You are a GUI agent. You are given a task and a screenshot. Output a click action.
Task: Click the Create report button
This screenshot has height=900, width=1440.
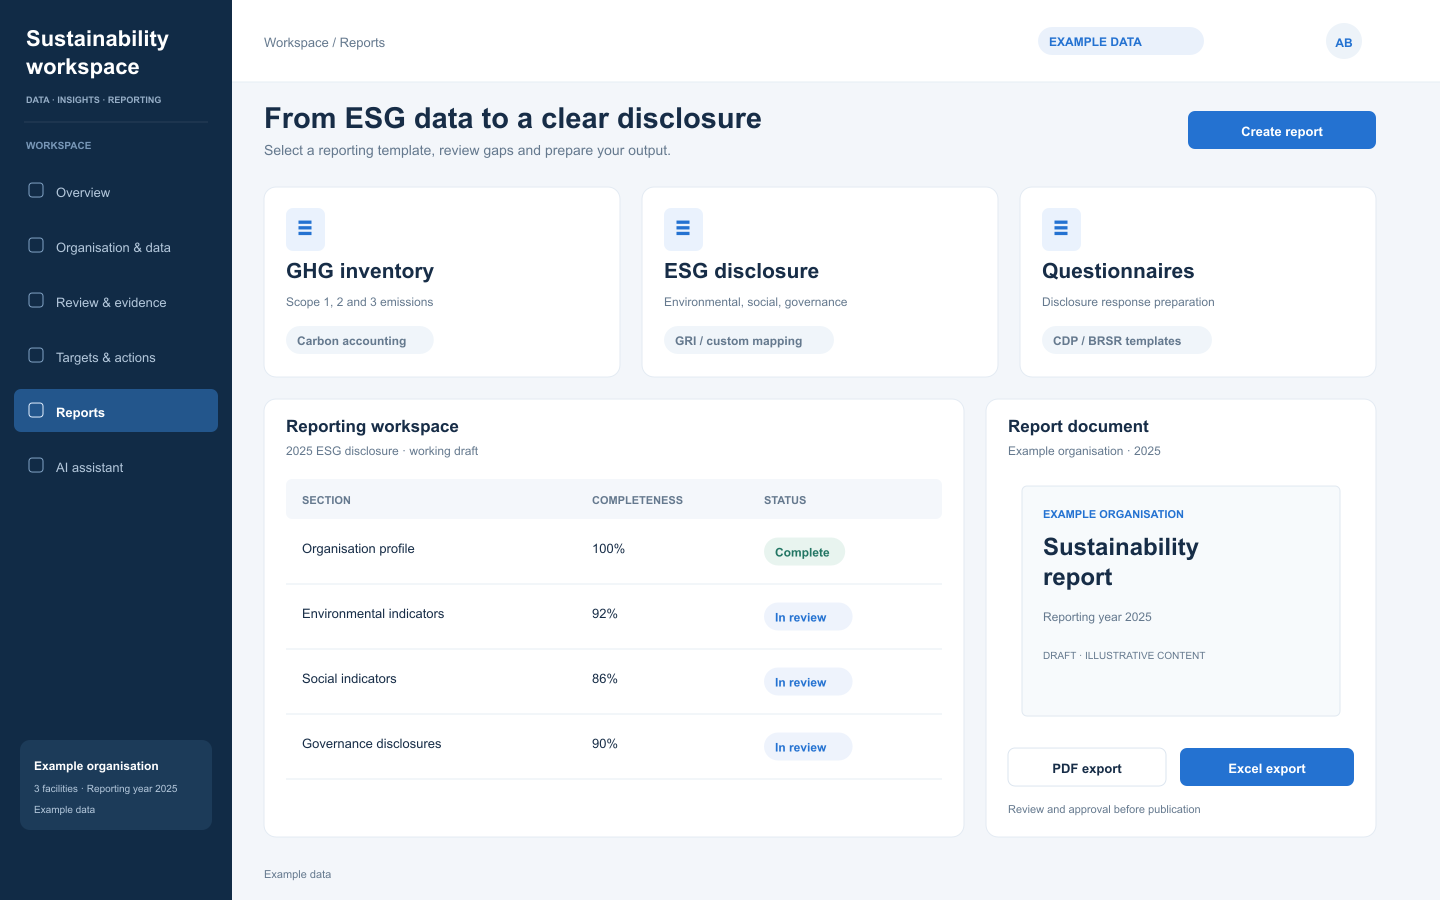(x=1282, y=130)
